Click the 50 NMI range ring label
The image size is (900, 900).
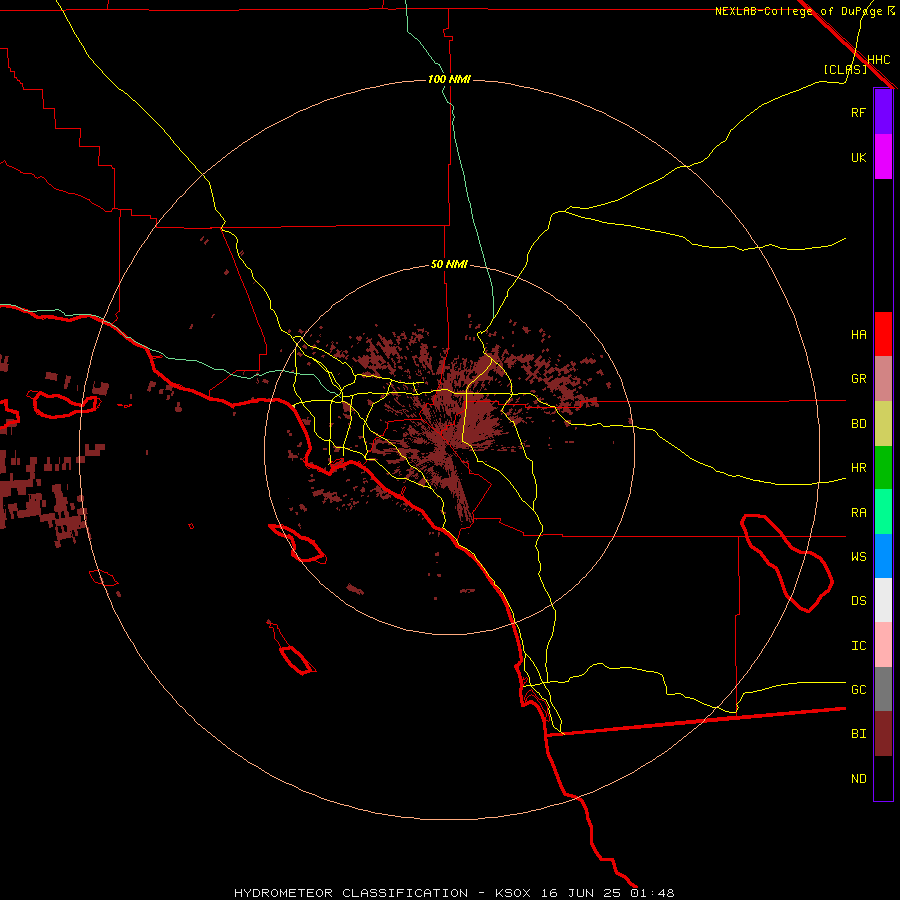pos(449,264)
